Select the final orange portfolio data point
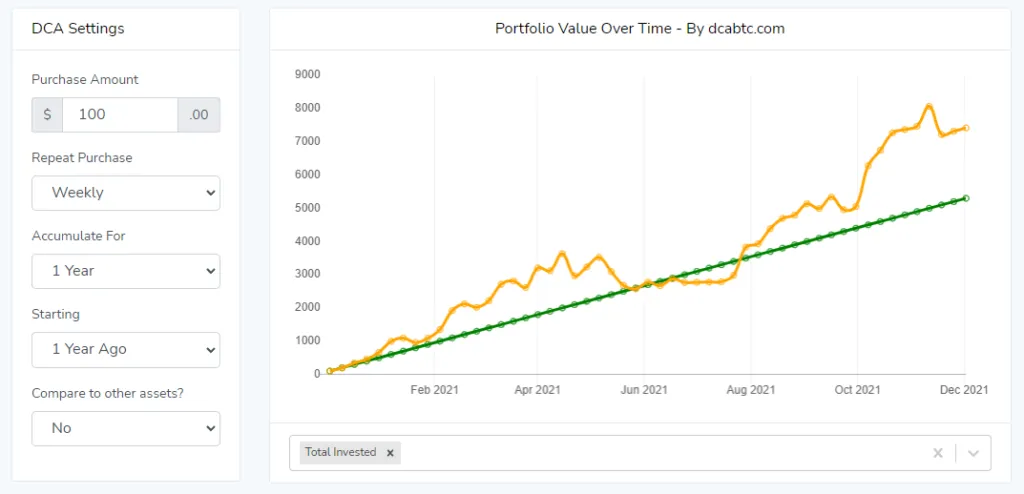Image resolution: width=1024 pixels, height=494 pixels. pos(966,128)
